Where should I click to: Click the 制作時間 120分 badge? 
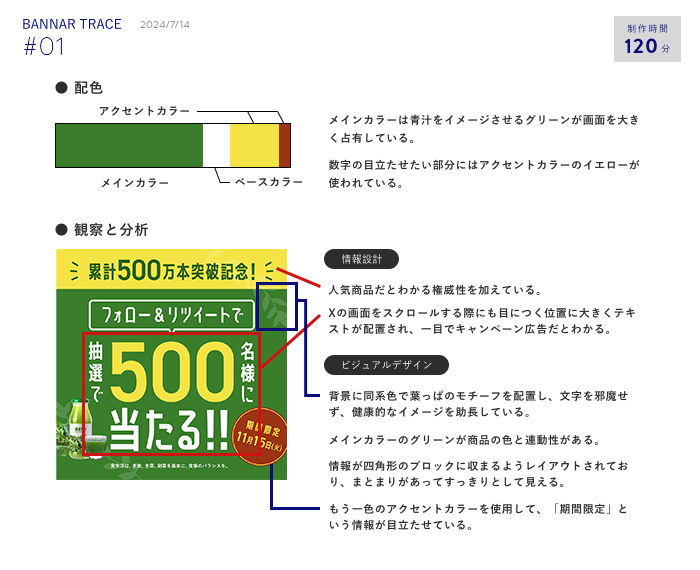coord(647,40)
